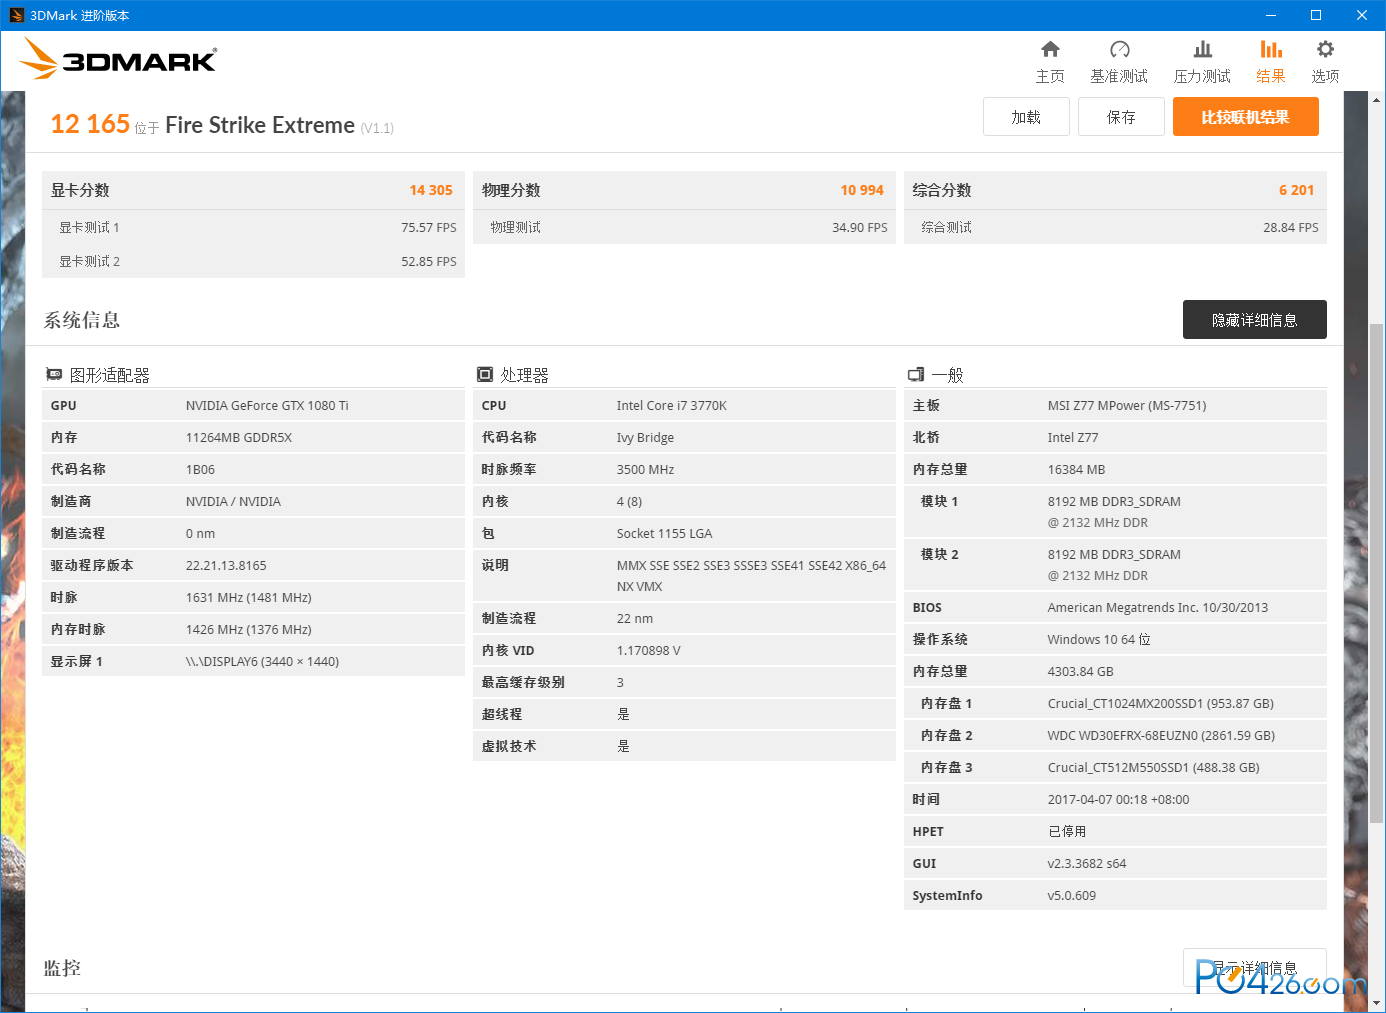Click the 内存盘 2 value WDC WD30EFRX-68EUZN0
The image size is (1386, 1013).
pos(1122,735)
